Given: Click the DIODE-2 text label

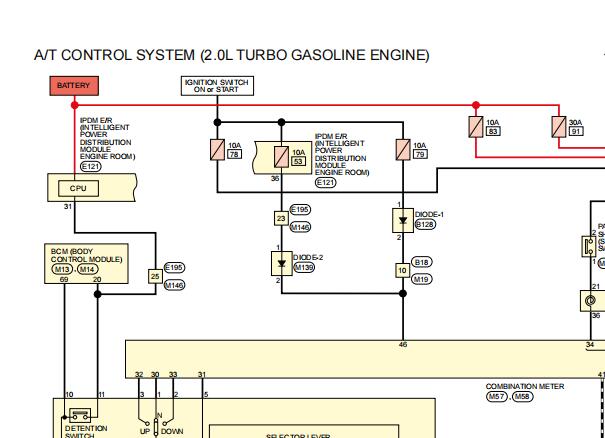Looking at the screenshot, I should (x=308, y=257).
